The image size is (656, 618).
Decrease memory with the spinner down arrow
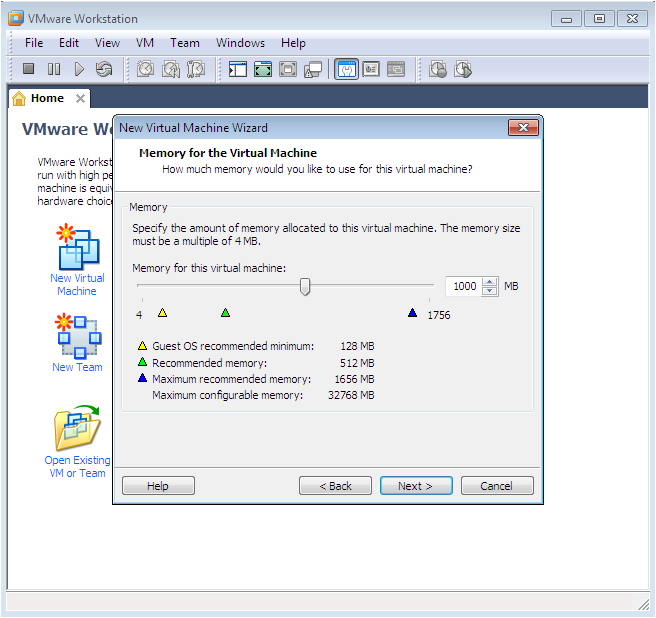(x=489, y=291)
